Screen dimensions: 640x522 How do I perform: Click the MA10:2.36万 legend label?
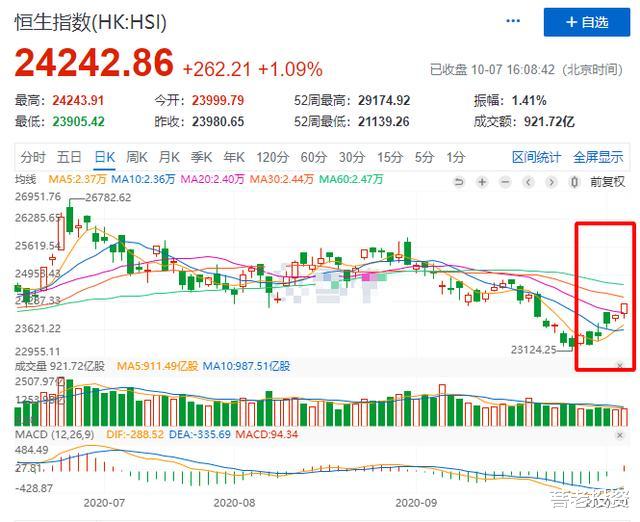(x=143, y=179)
